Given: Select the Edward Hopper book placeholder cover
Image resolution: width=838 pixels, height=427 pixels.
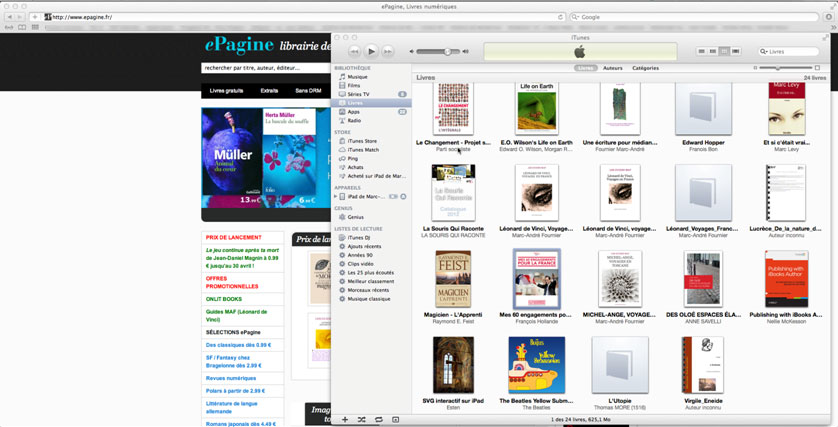Looking at the screenshot, I should tap(703, 108).
